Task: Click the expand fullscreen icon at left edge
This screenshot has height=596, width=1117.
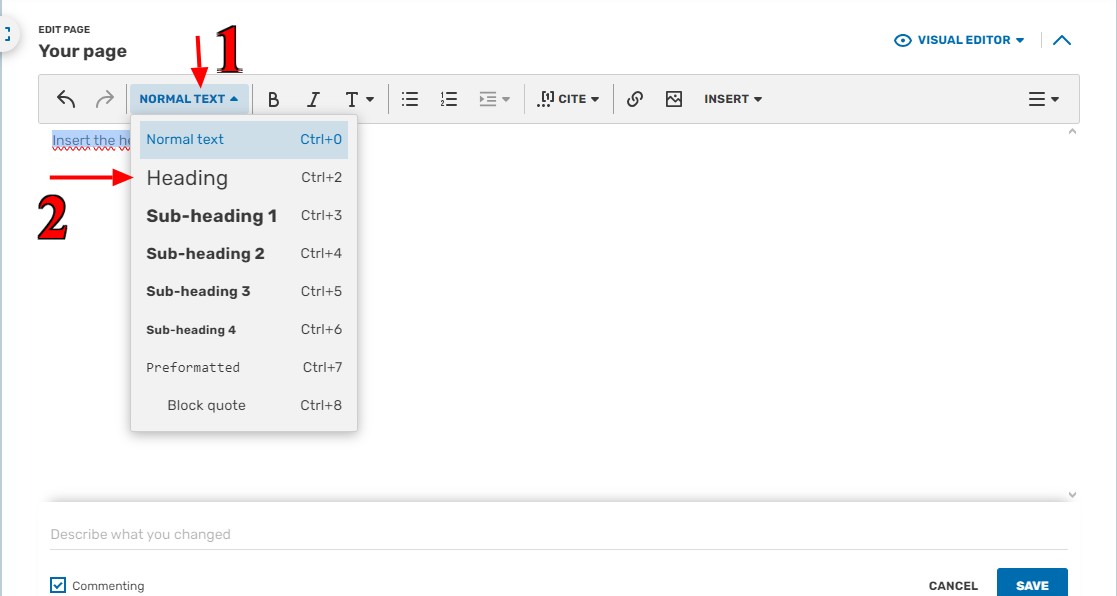Action: 6,33
